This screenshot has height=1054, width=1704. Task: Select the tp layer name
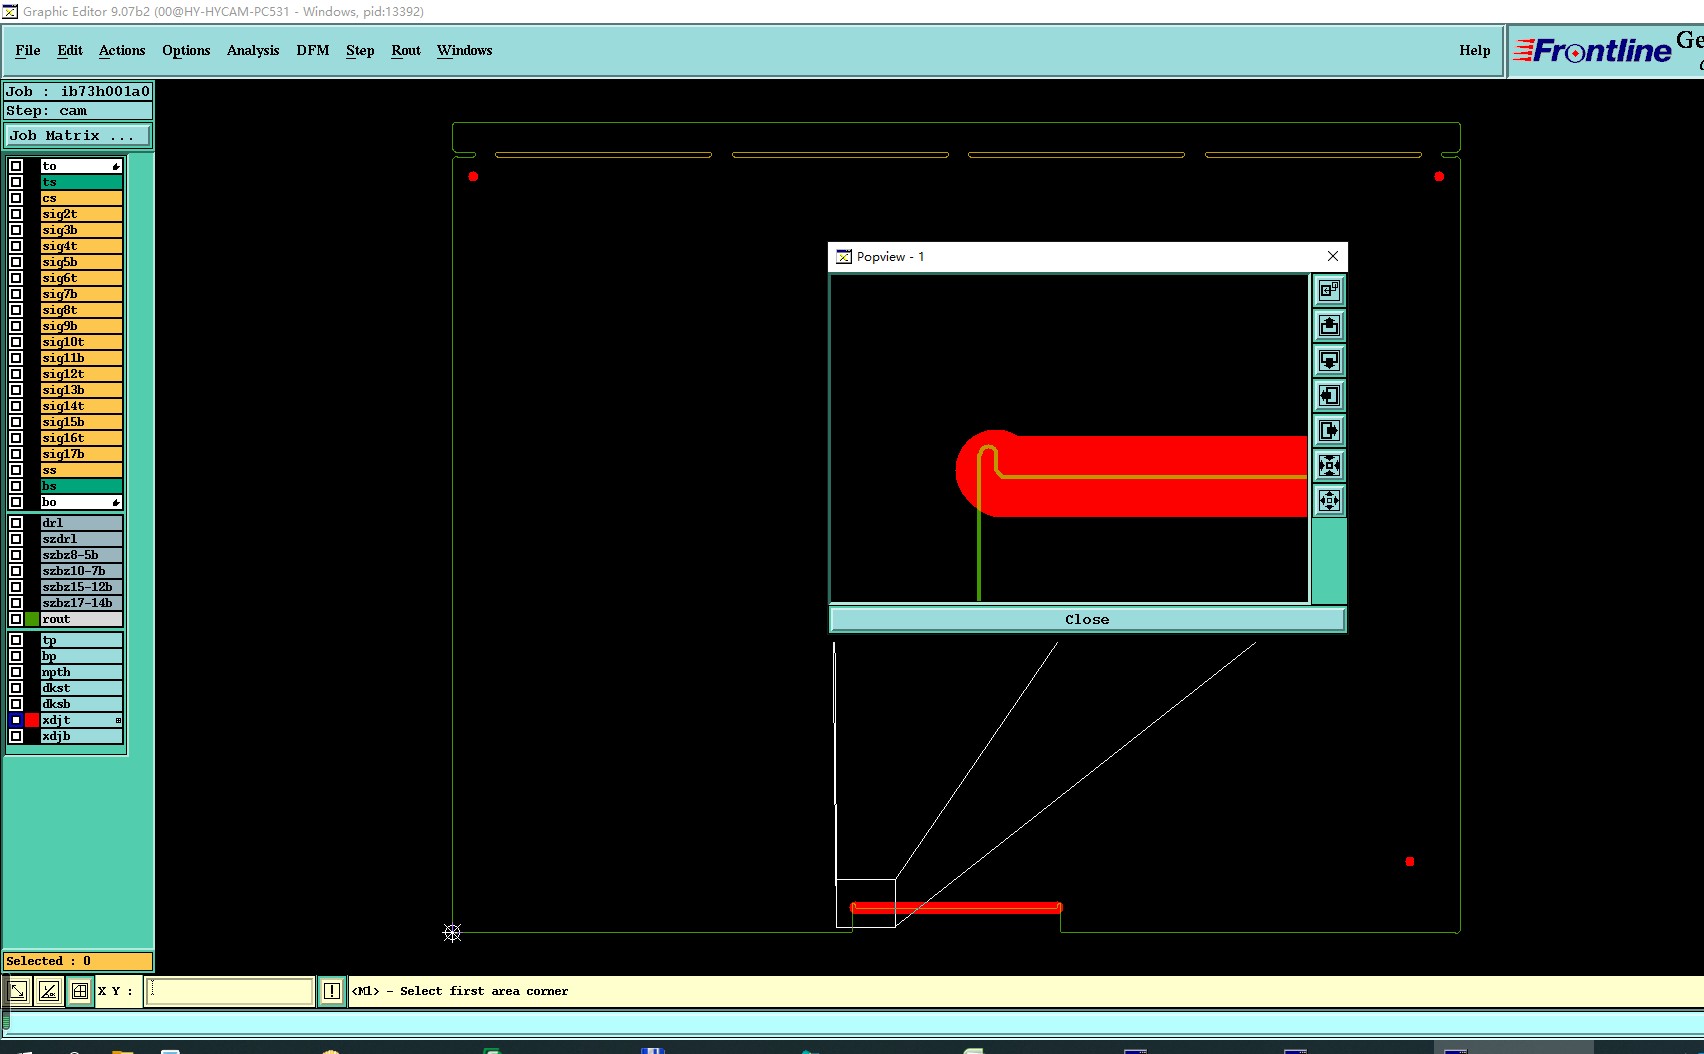pos(81,640)
